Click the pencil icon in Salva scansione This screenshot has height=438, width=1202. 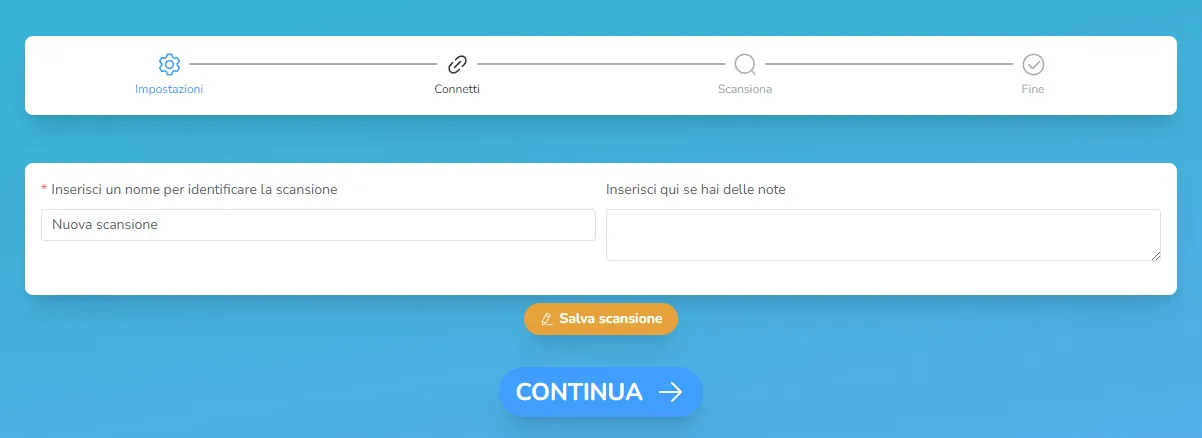pos(546,319)
